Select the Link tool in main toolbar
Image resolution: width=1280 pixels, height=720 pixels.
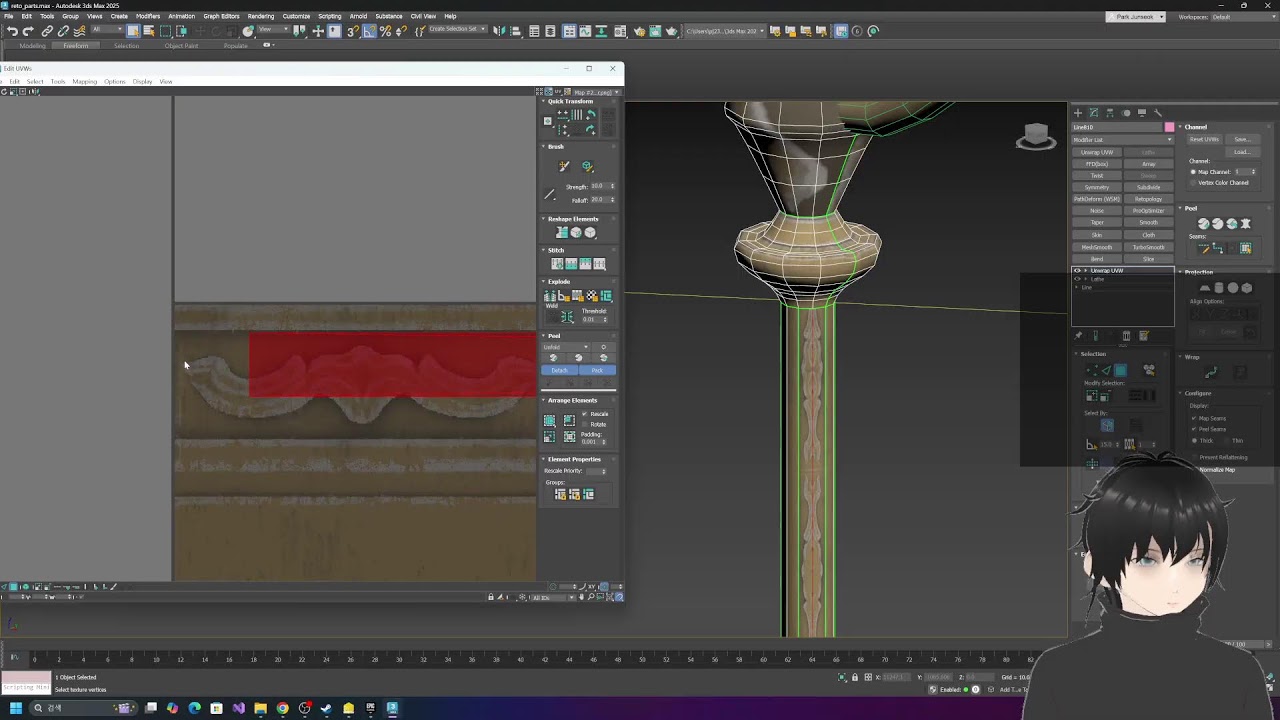pyautogui.click(x=47, y=31)
